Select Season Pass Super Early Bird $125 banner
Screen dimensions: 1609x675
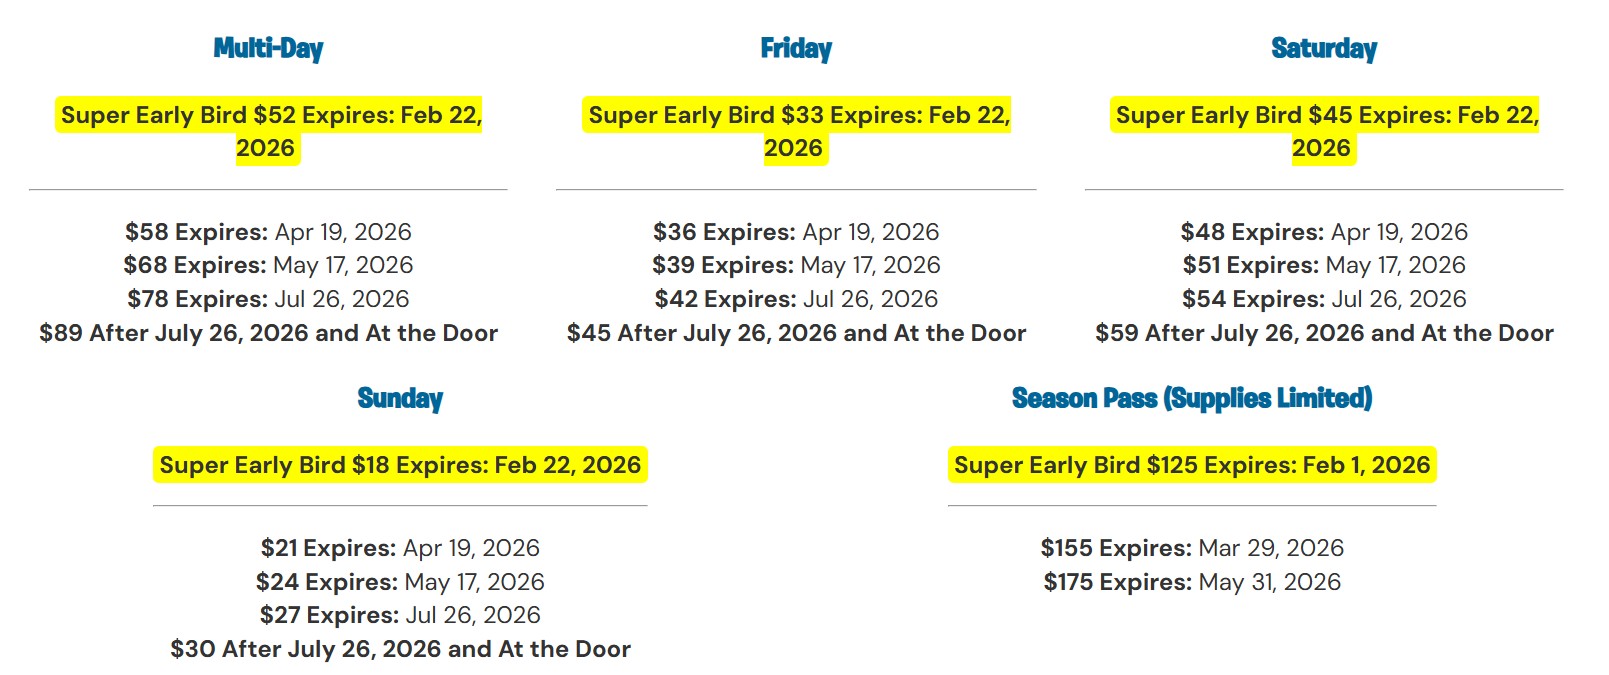point(1192,465)
